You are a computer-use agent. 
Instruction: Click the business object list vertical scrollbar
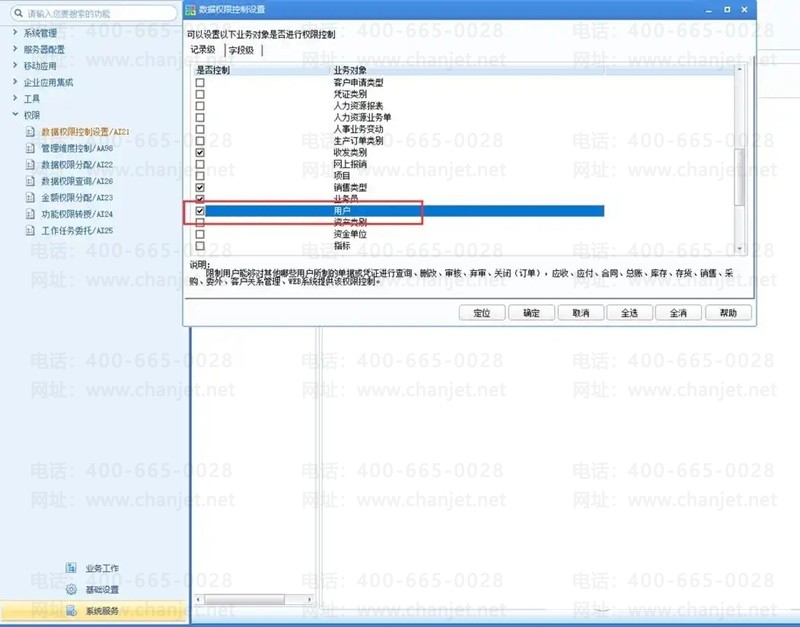coord(739,159)
